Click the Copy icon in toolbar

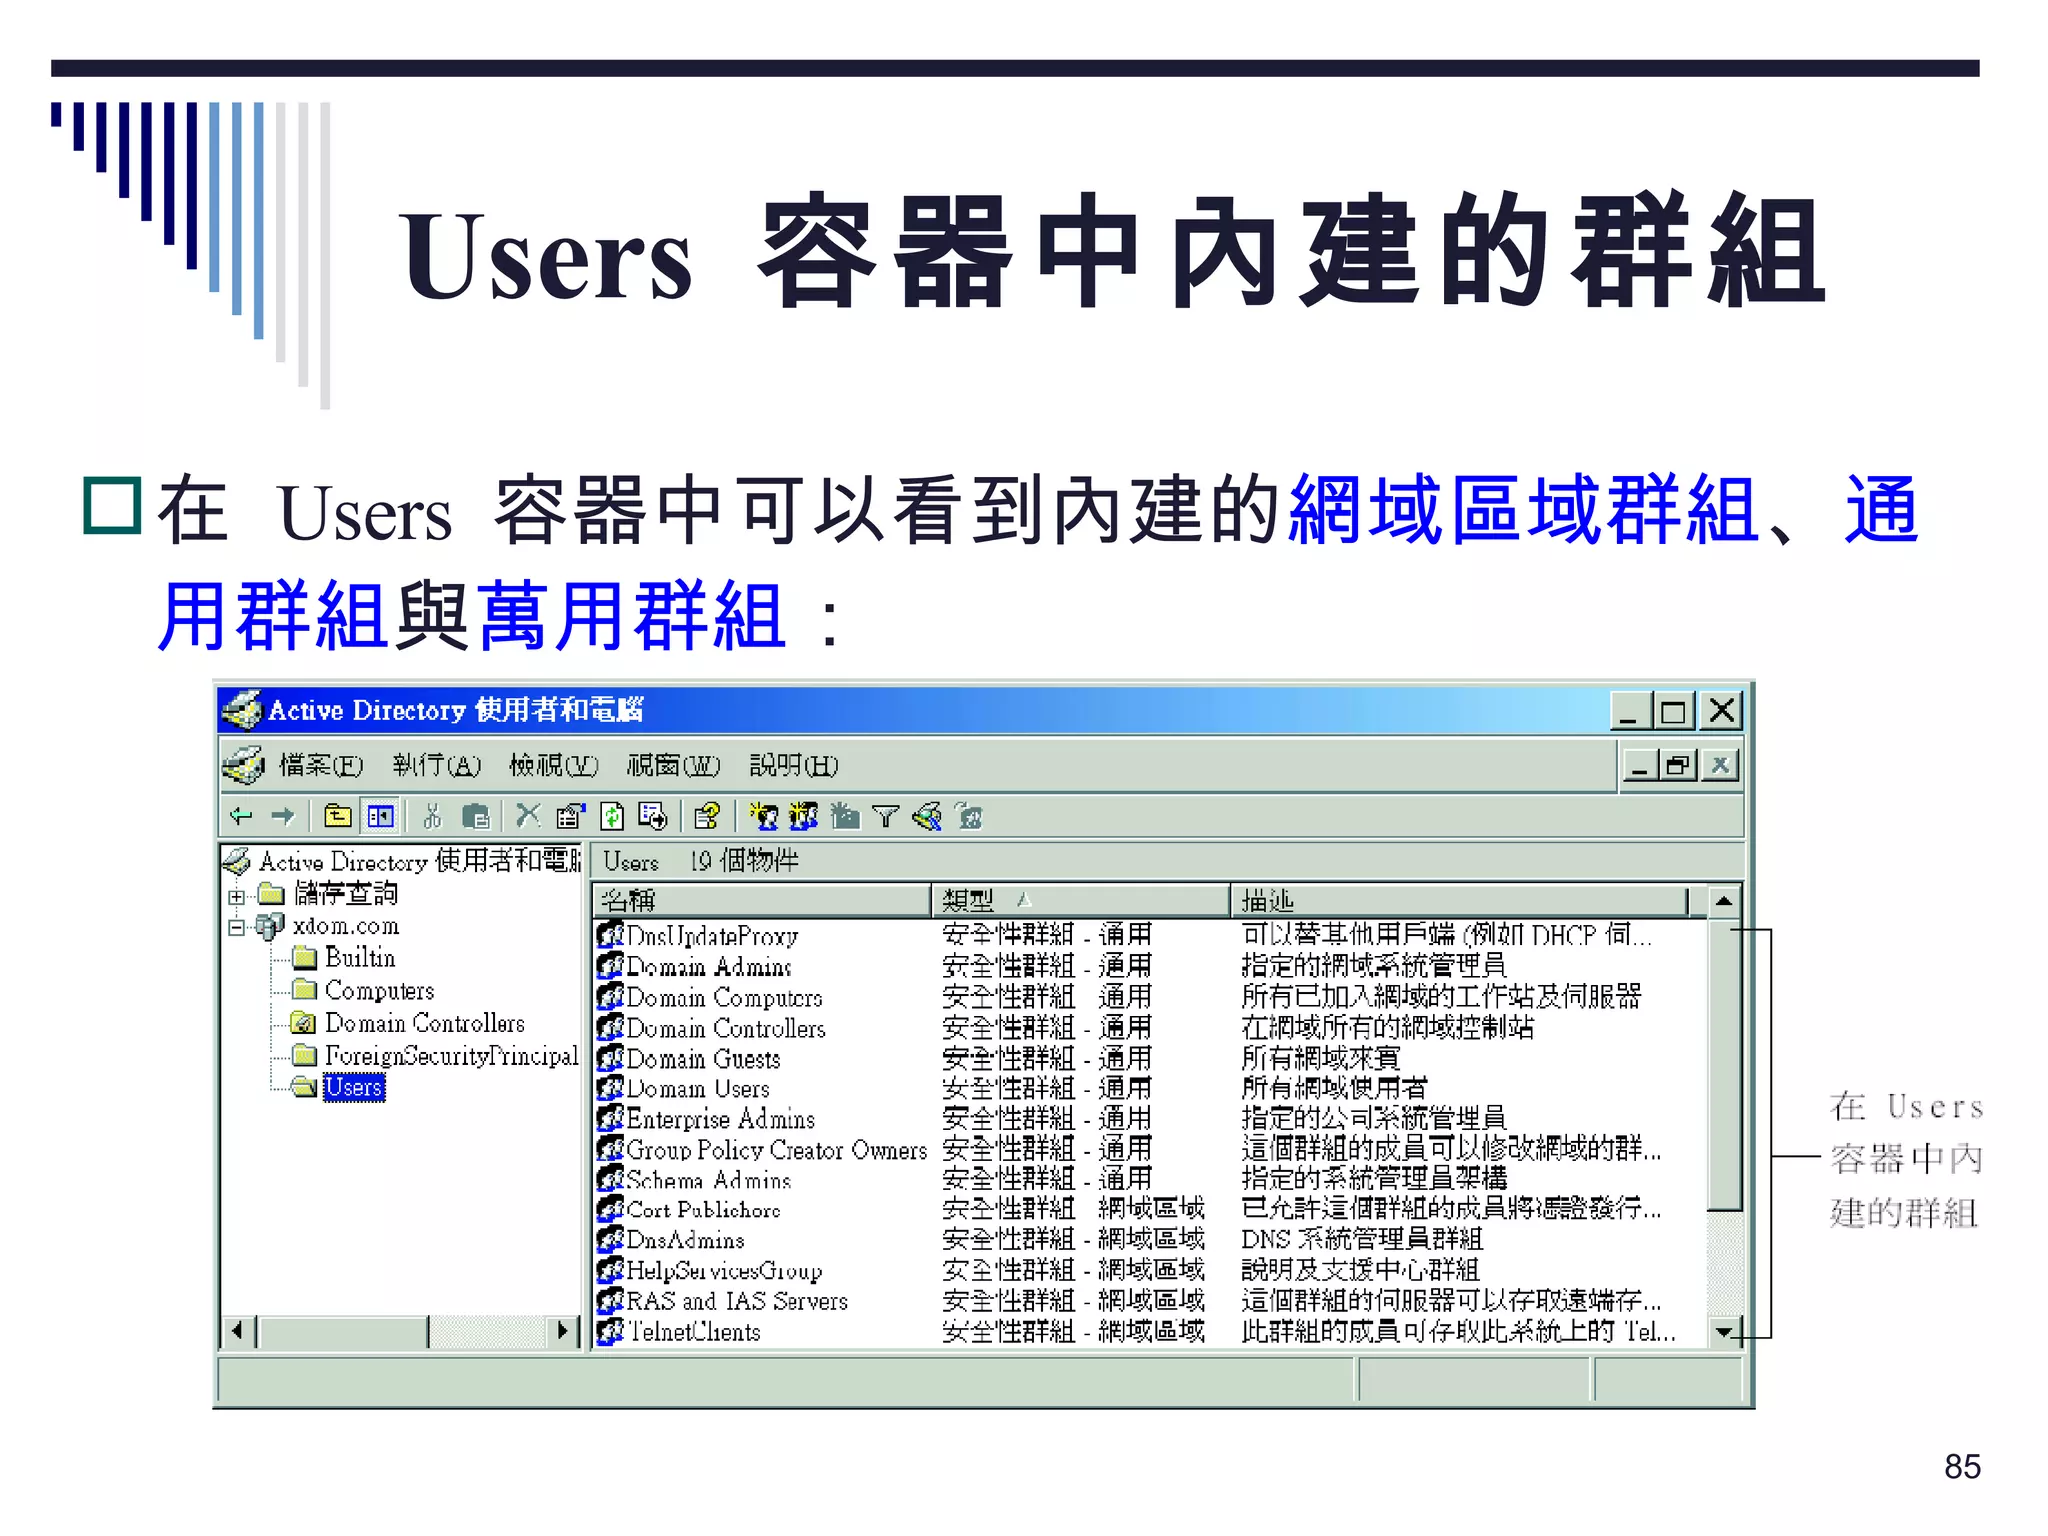(476, 816)
